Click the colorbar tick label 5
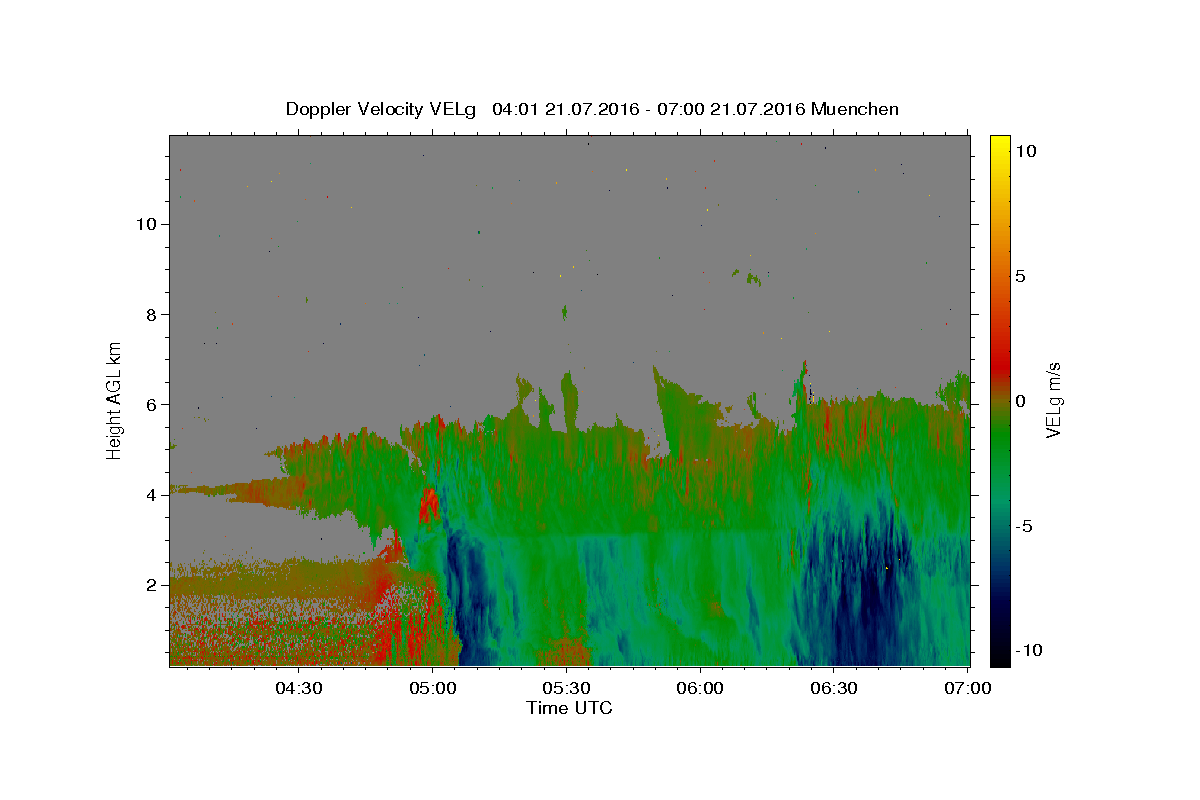 pyautogui.click(x=1021, y=276)
